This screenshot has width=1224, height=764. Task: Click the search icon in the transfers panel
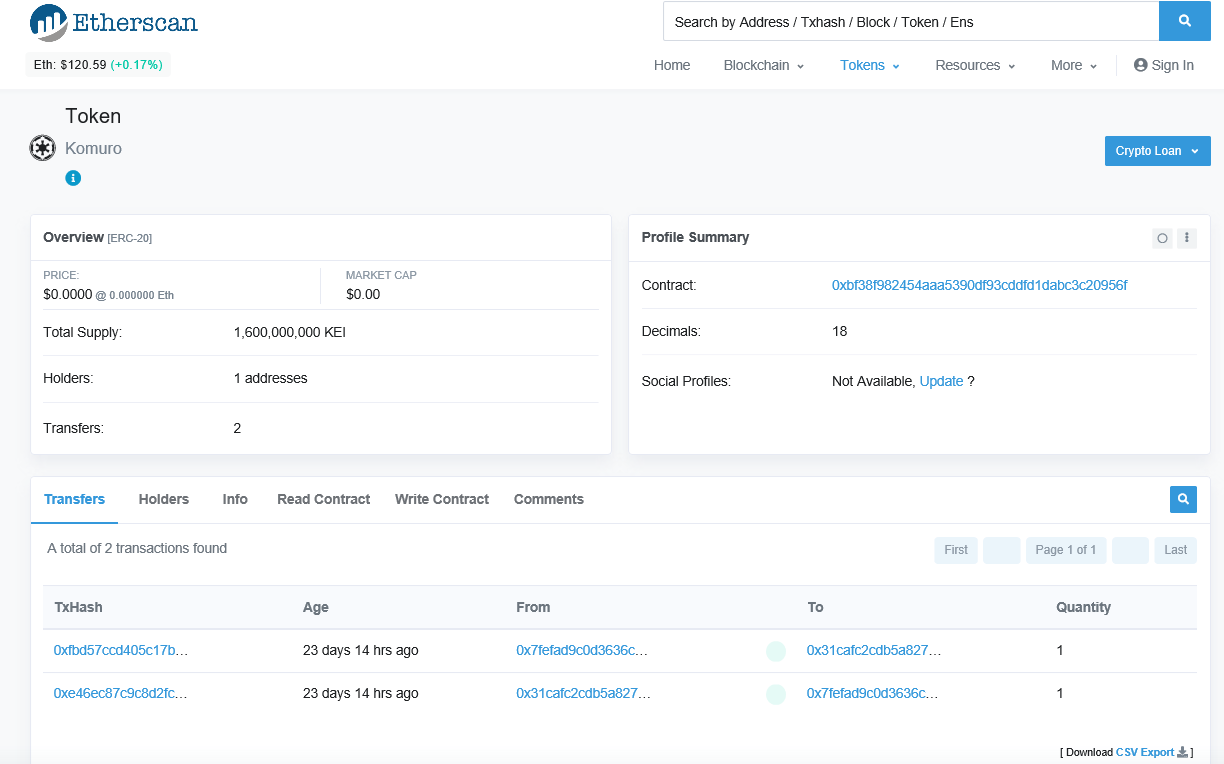(1183, 499)
